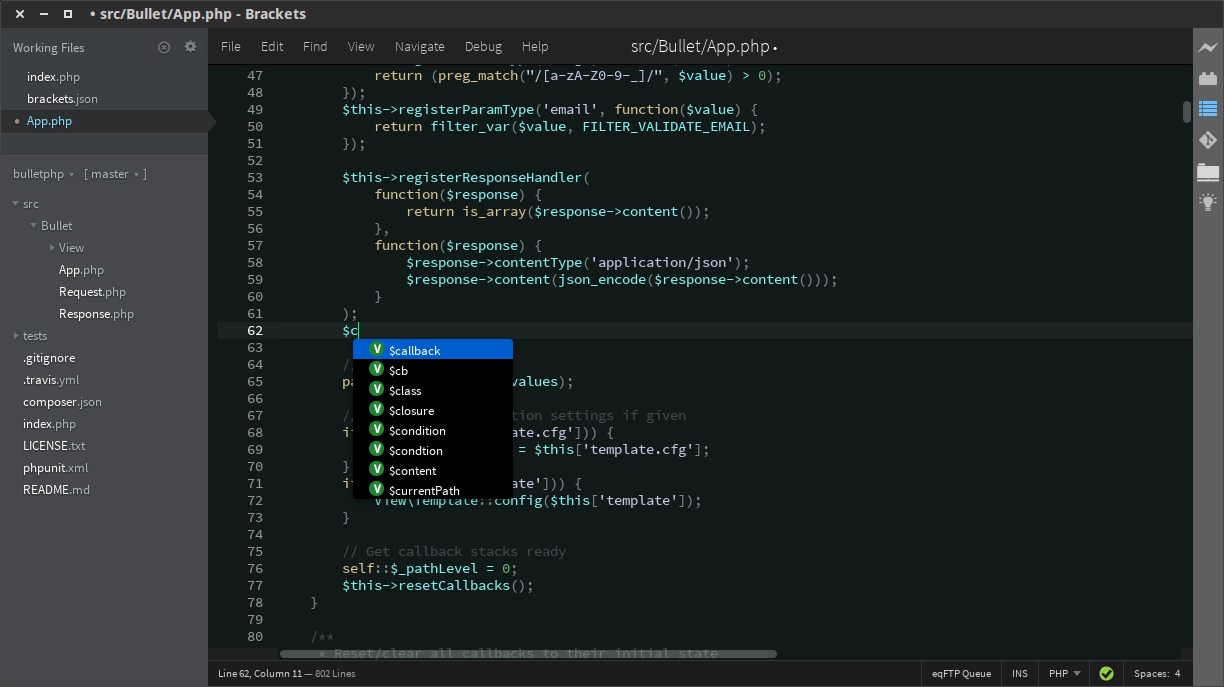The width and height of the screenshot is (1224, 687).
Task: Click V icon next to $content hint
Action: [x=377, y=469]
